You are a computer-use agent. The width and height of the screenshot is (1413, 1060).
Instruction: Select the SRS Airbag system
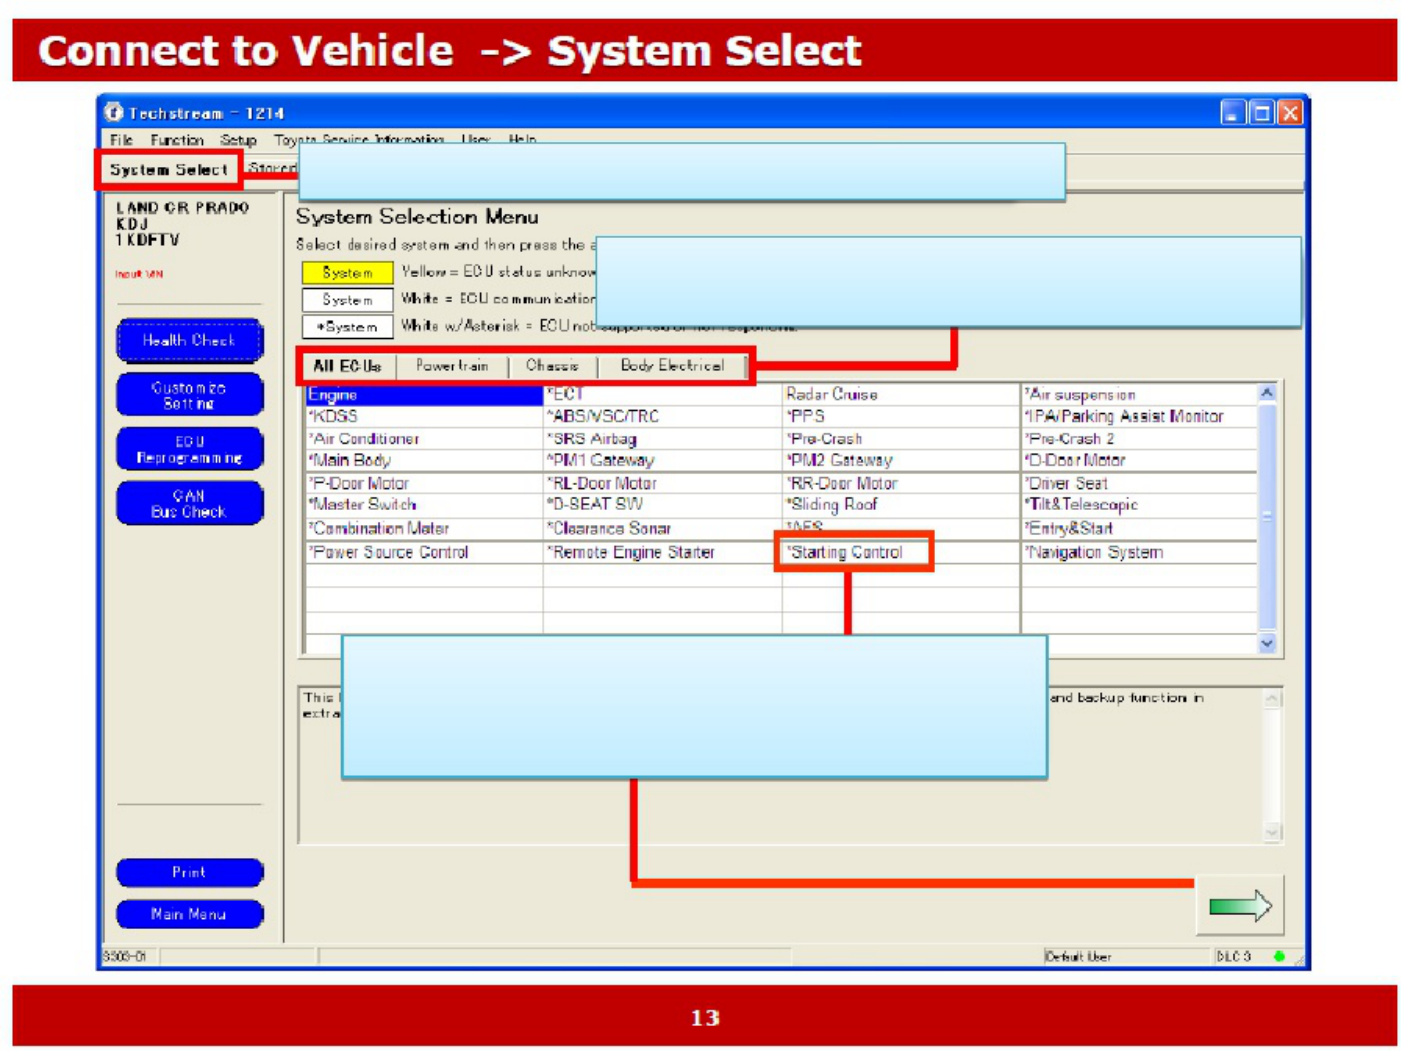click(x=662, y=439)
